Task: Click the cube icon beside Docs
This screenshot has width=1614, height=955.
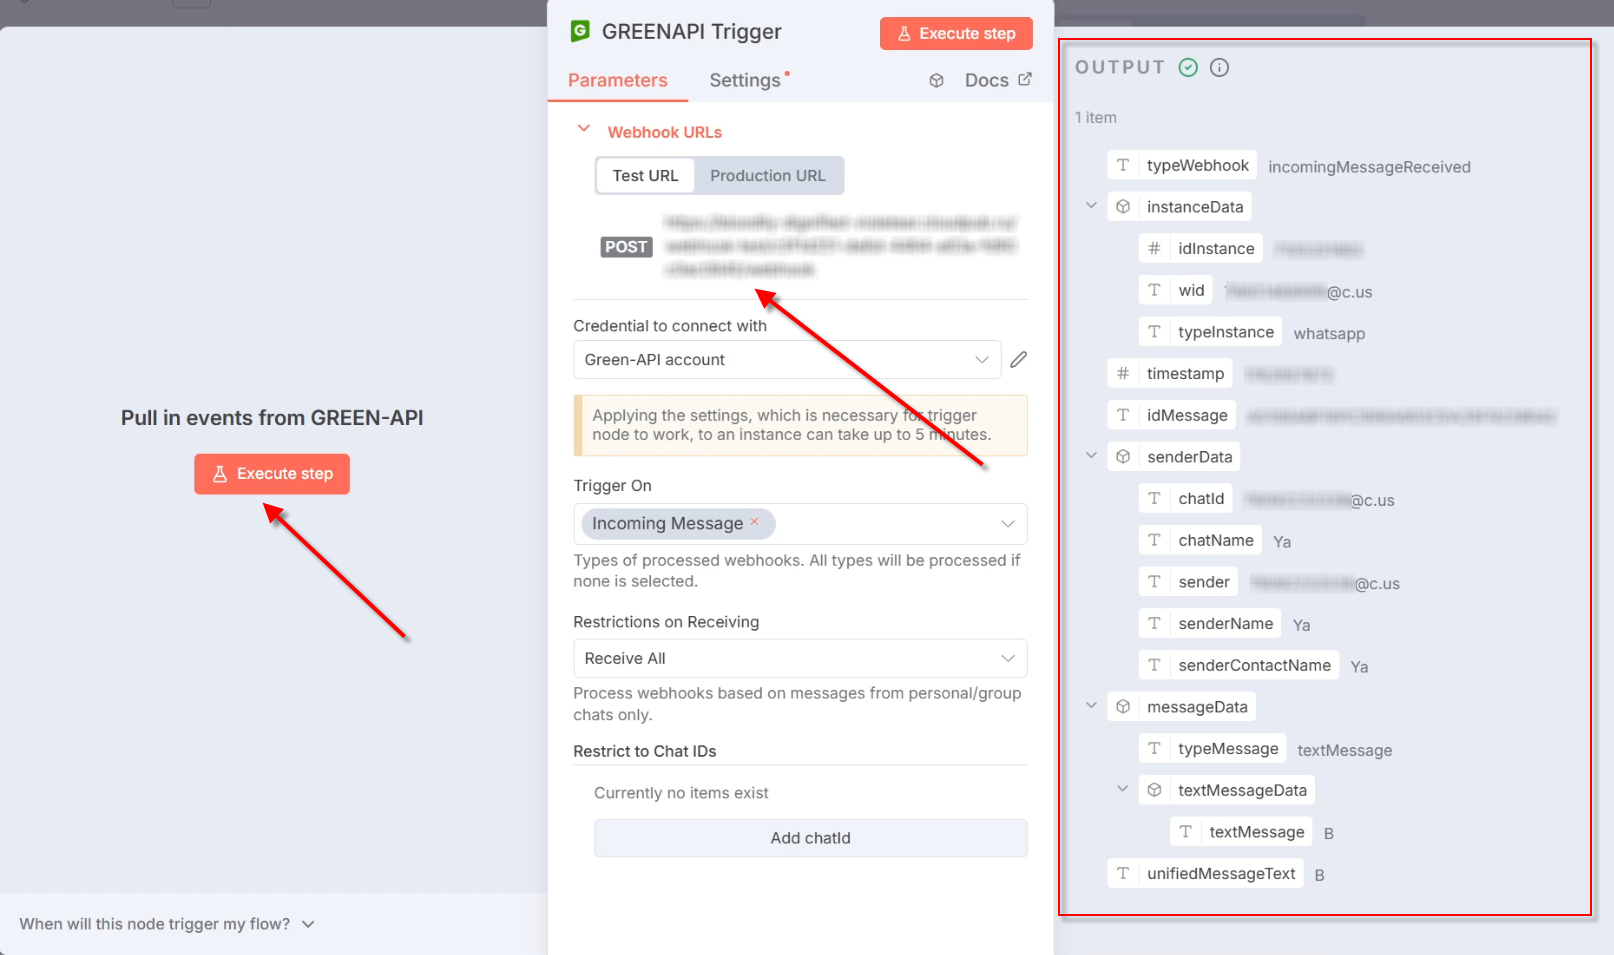Action: (936, 81)
